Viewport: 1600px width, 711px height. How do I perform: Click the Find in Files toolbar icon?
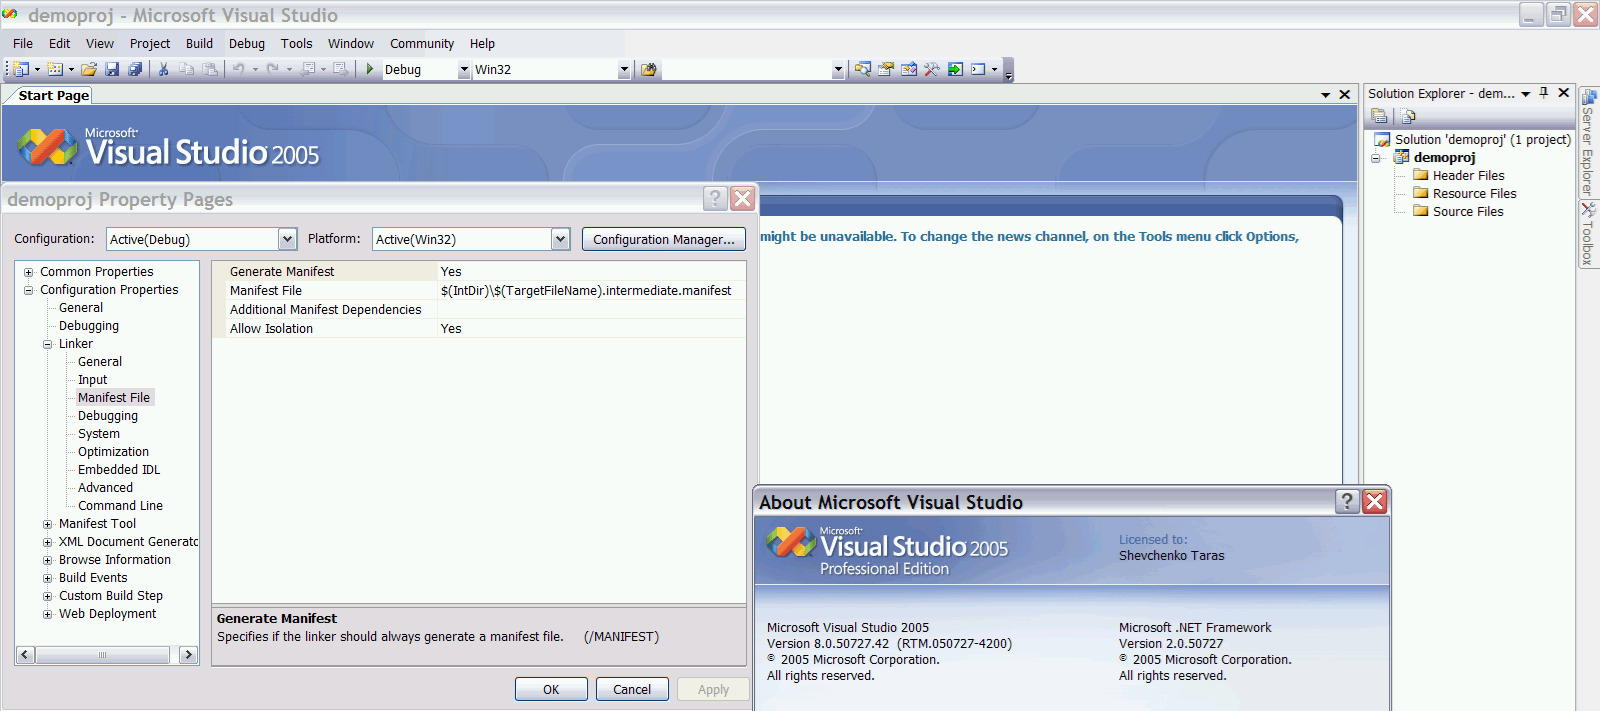(649, 69)
